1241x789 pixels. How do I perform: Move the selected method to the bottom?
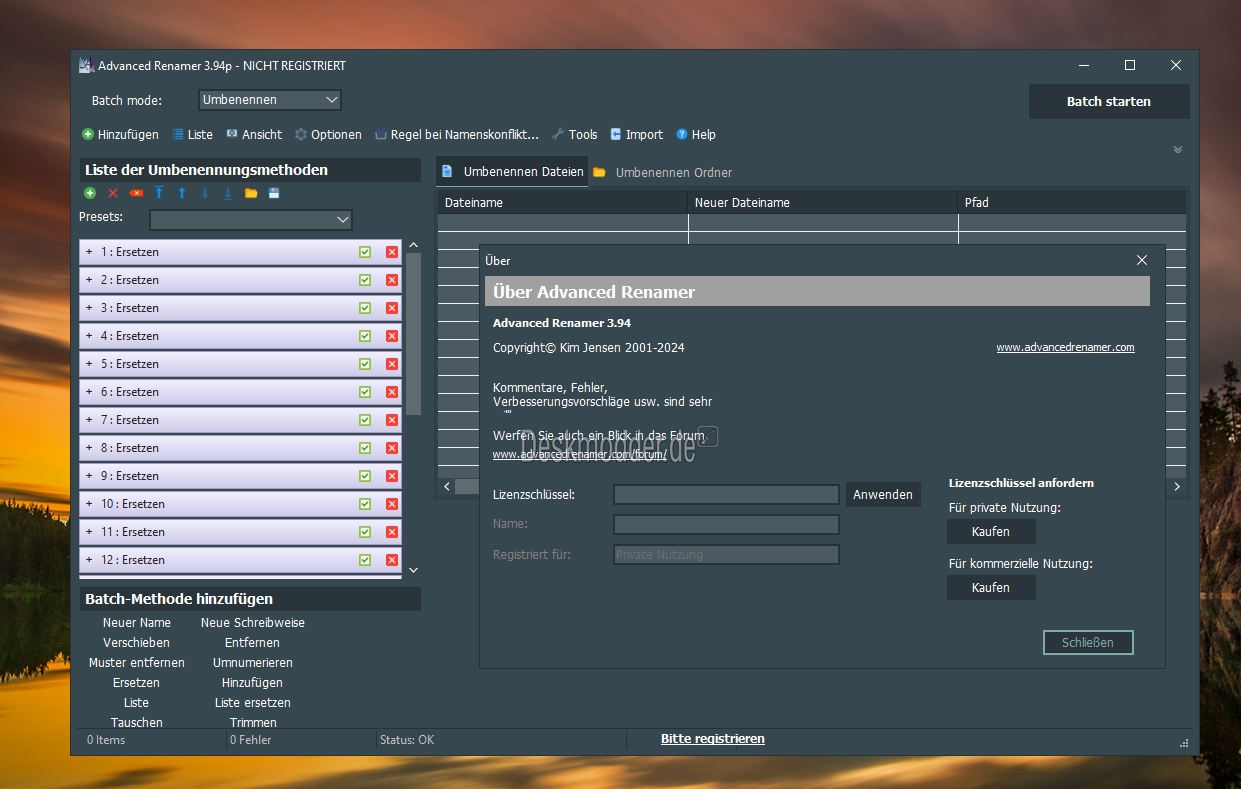(x=228, y=193)
